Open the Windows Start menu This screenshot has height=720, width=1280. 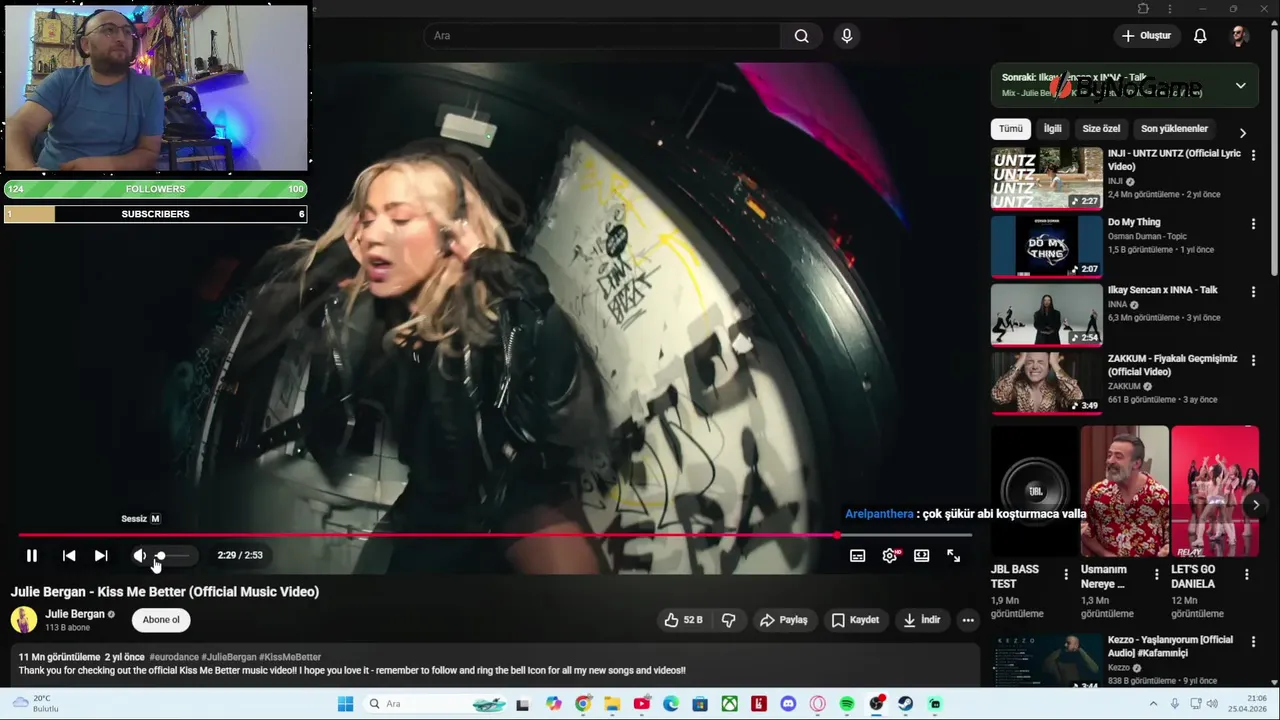click(x=345, y=704)
